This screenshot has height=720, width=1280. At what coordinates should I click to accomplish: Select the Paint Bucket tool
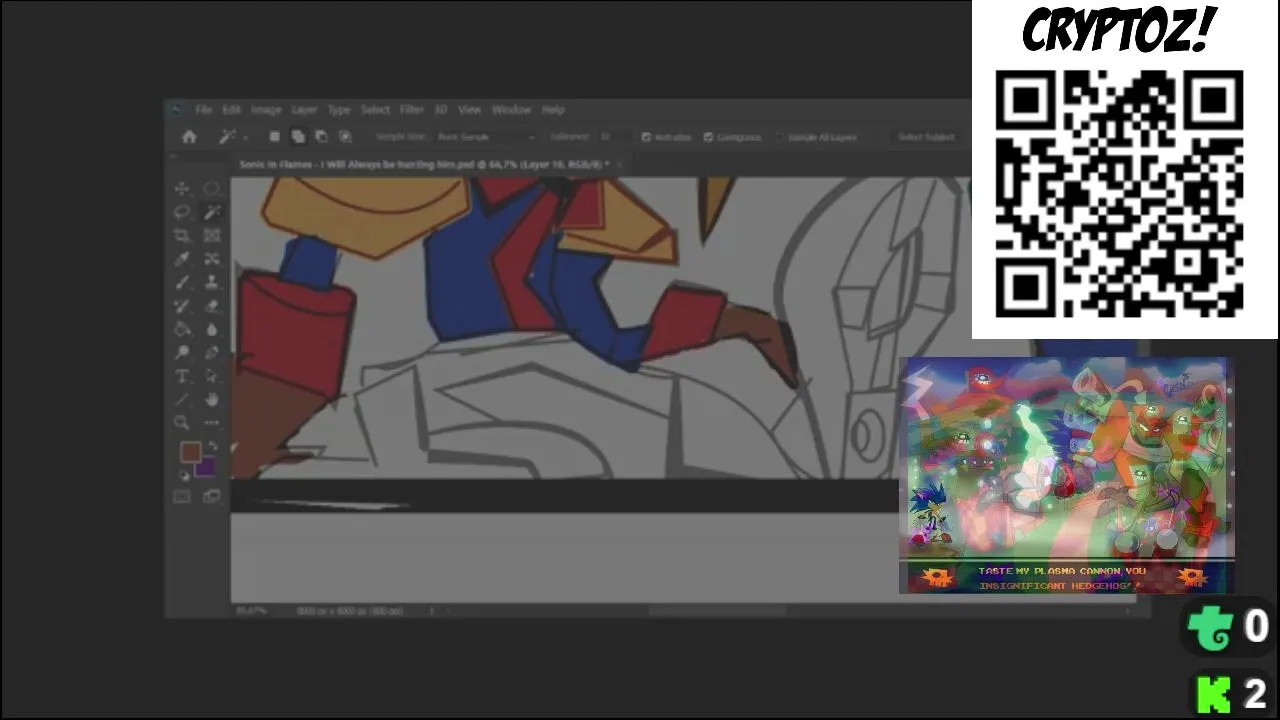point(182,329)
